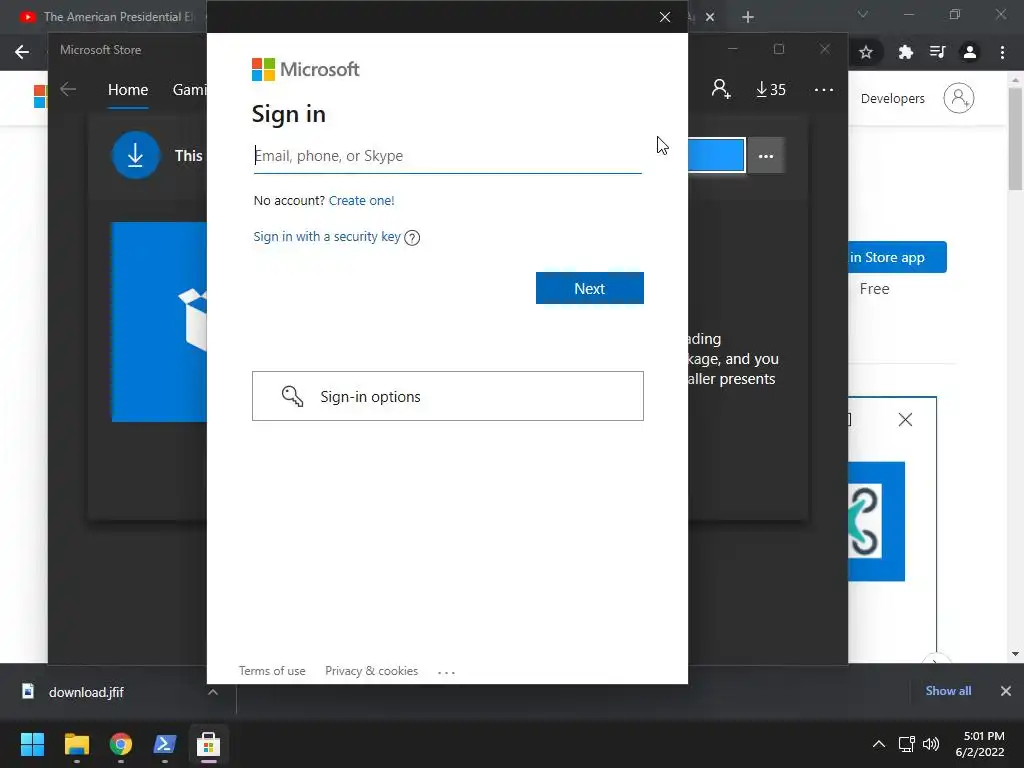The image size is (1024, 768).
Task: Show hidden system tray icons
Action: click(879, 744)
